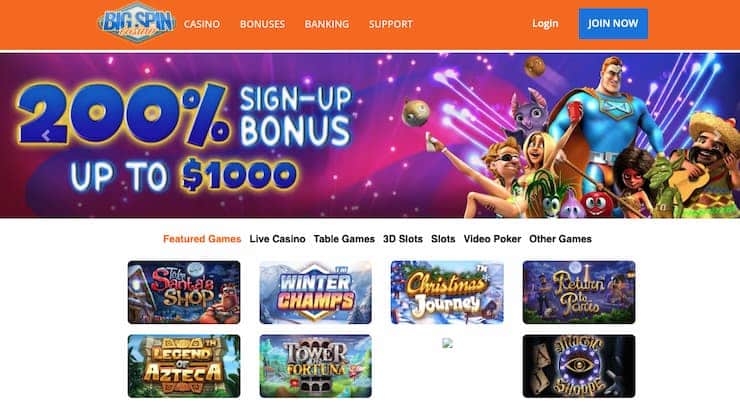Switch to the 3D Slots tab
Viewport: 740px width, 403px height.
pyautogui.click(x=403, y=239)
